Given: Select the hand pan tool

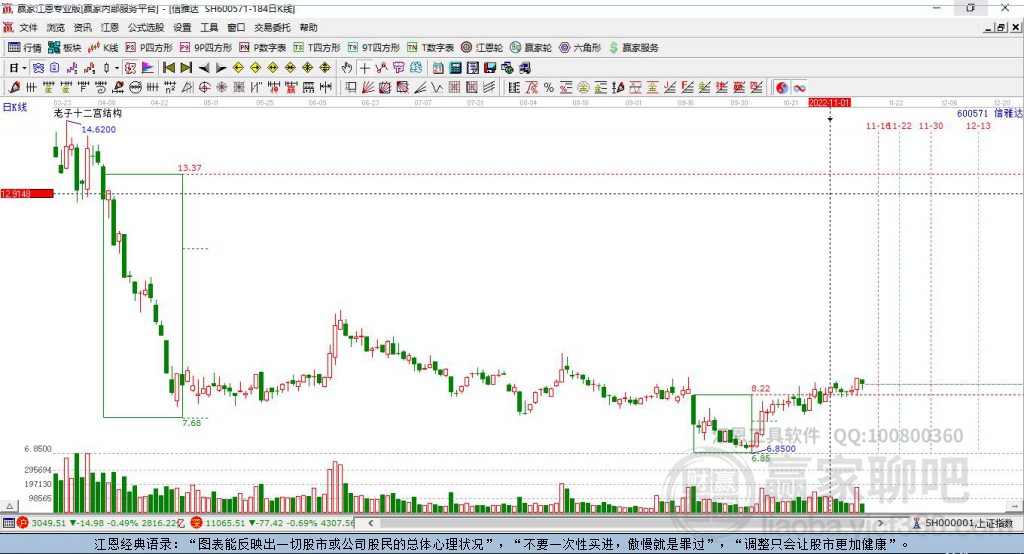Looking at the screenshot, I should click(x=347, y=68).
